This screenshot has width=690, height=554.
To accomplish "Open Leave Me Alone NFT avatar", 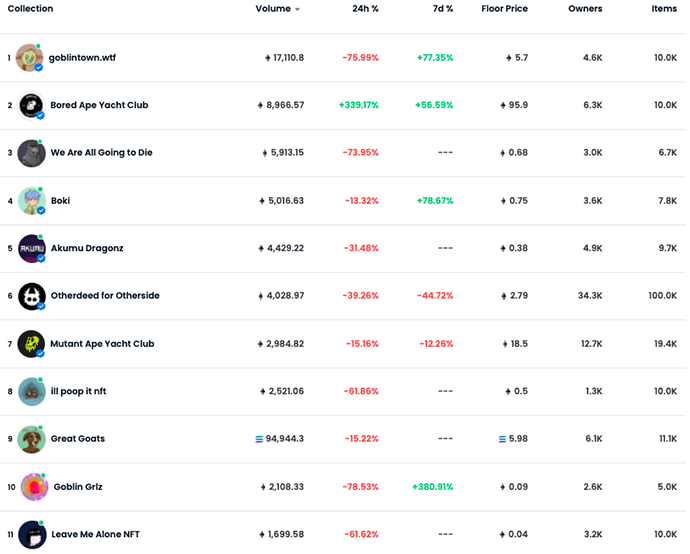I will point(33,535).
